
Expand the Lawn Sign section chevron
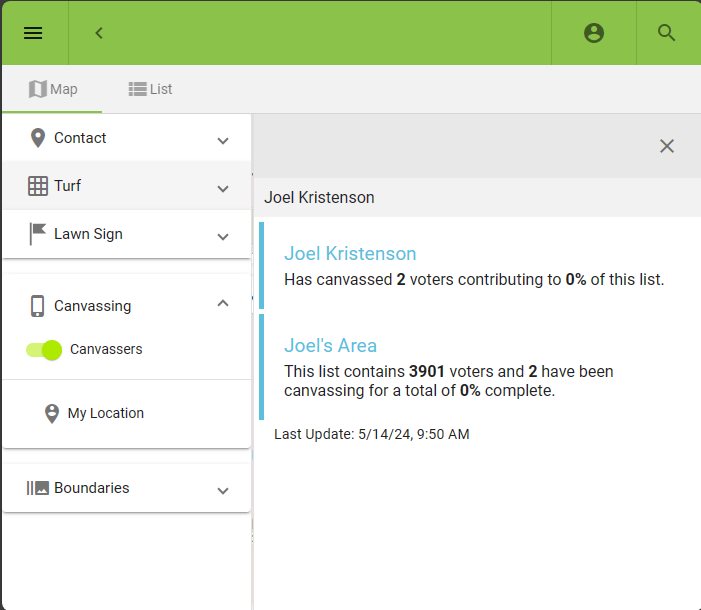(x=223, y=236)
